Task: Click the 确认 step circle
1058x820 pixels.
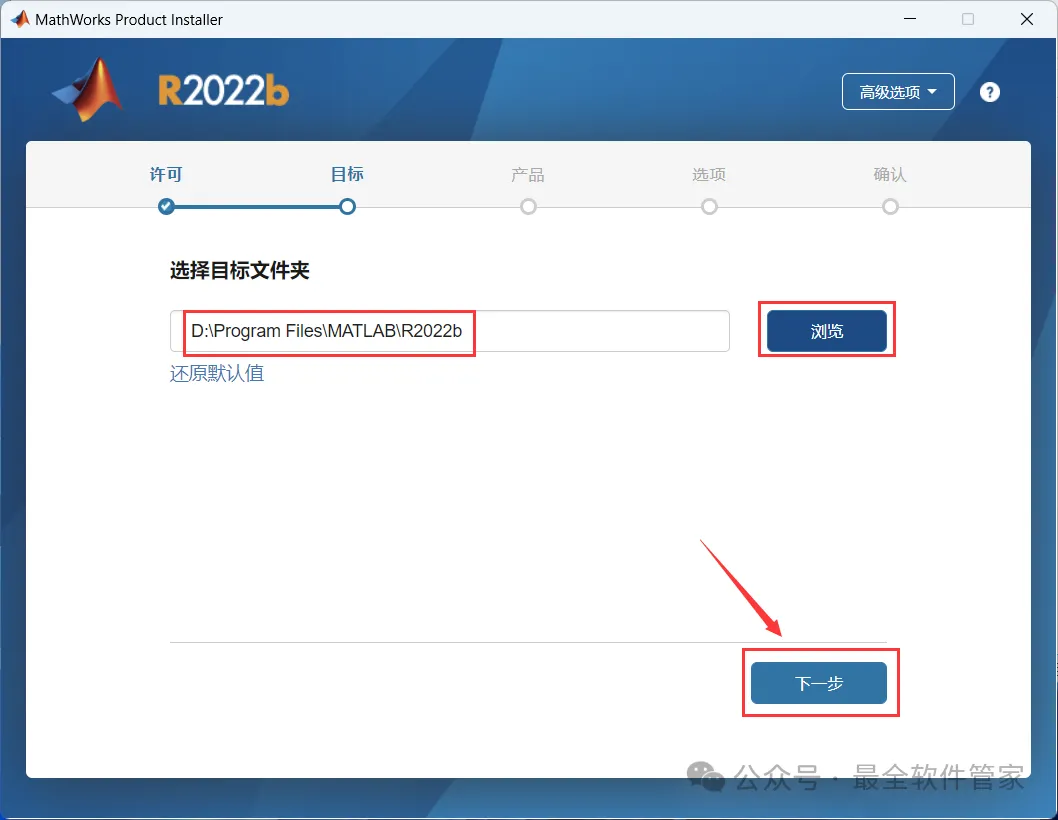Action: click(890, 207)
